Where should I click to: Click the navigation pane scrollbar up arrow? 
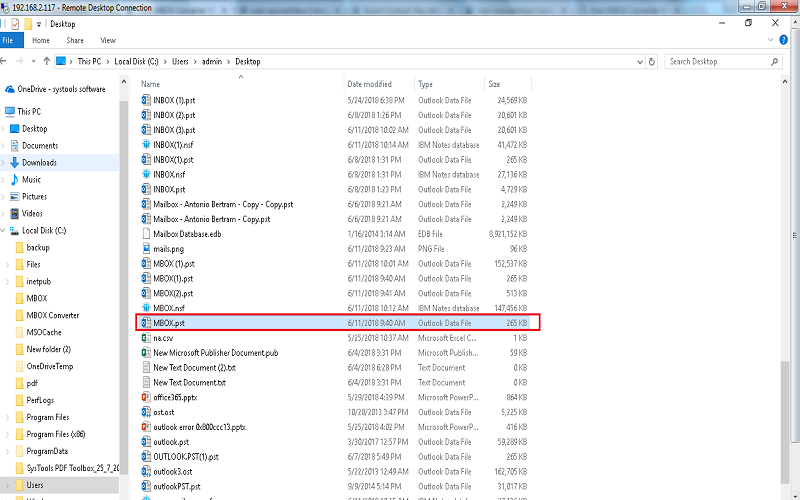(124, 82)
